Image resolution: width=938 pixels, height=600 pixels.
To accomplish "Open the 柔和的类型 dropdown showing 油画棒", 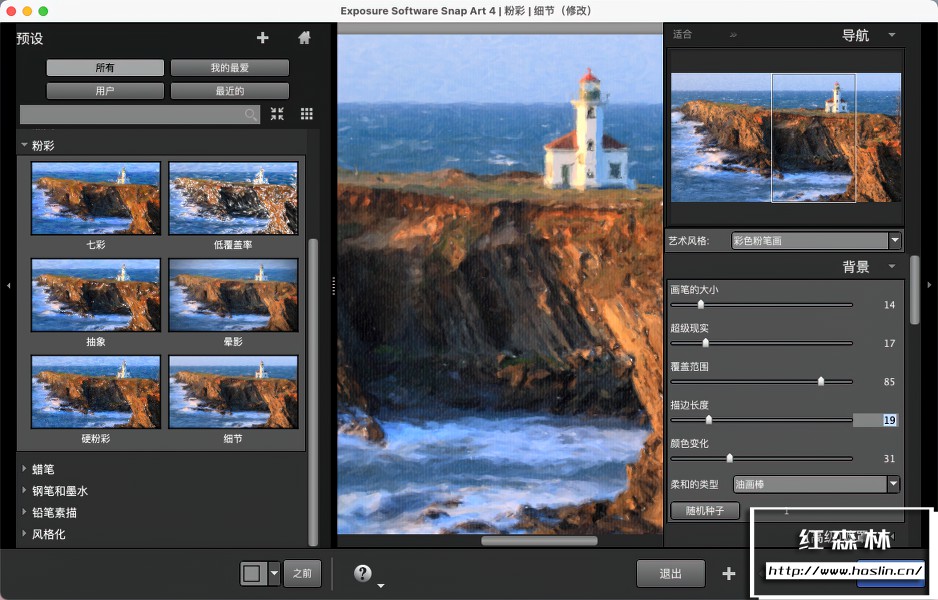I will (x=816, y=484).
